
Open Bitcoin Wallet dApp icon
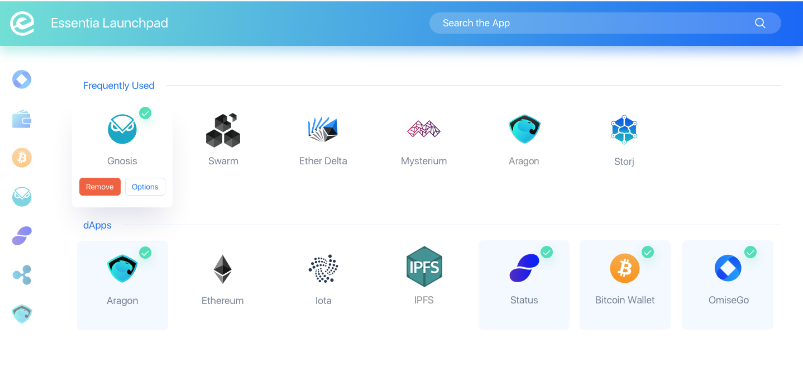pos(624,268)
